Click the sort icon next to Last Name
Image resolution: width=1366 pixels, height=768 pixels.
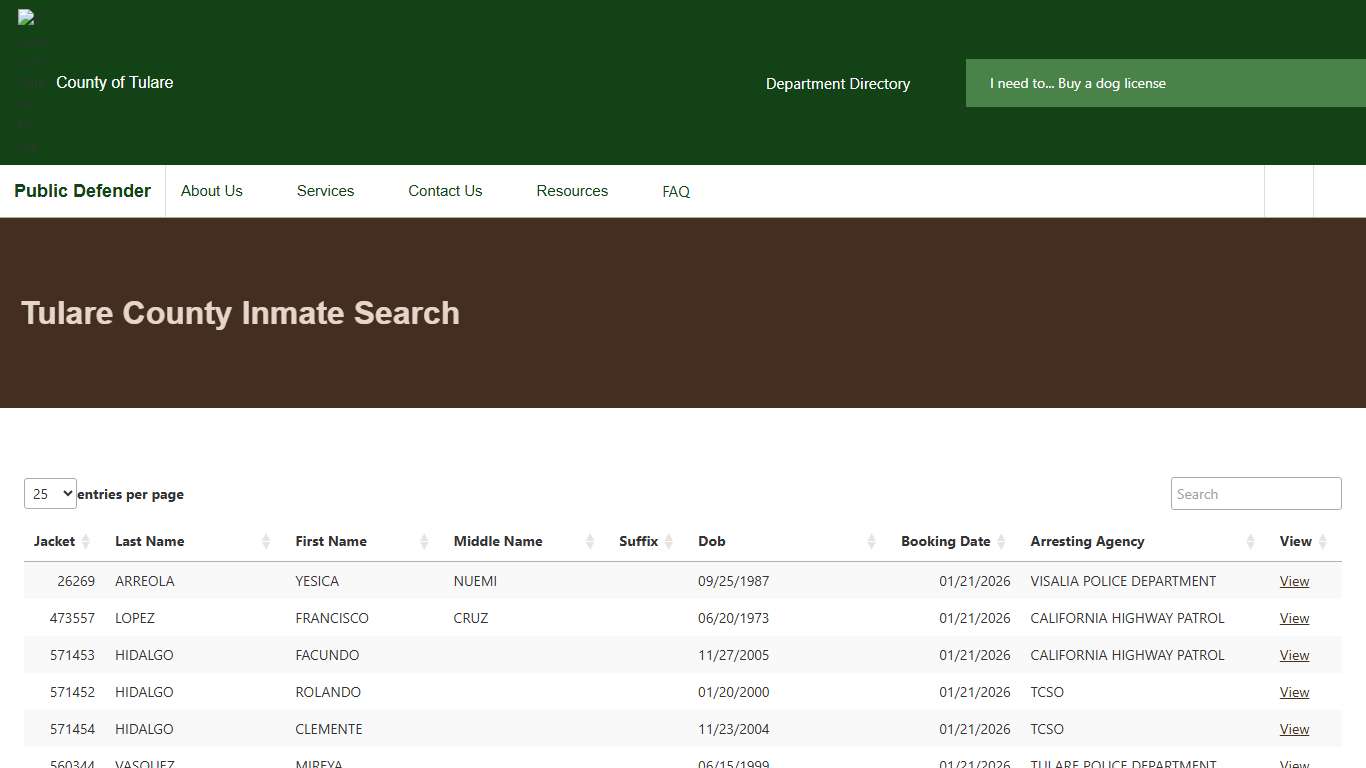[x=267, y=541]
